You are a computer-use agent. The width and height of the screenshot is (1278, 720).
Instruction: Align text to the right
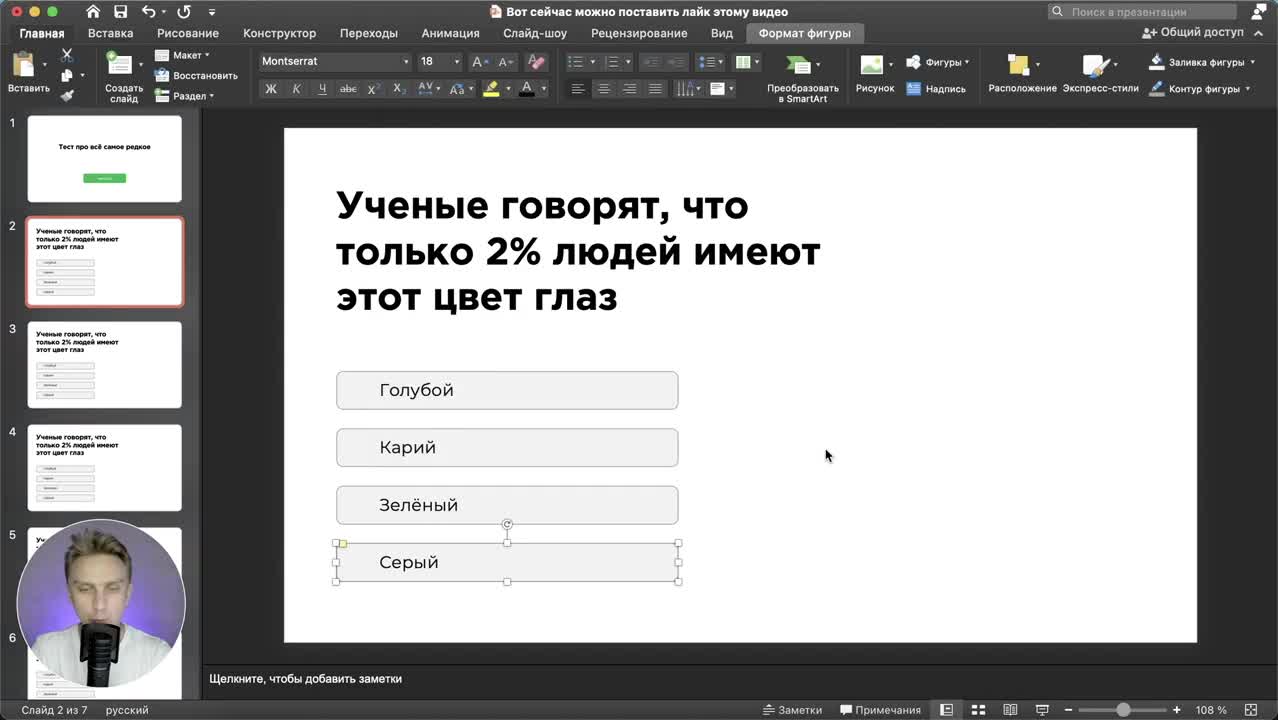[x=630, y=89]
